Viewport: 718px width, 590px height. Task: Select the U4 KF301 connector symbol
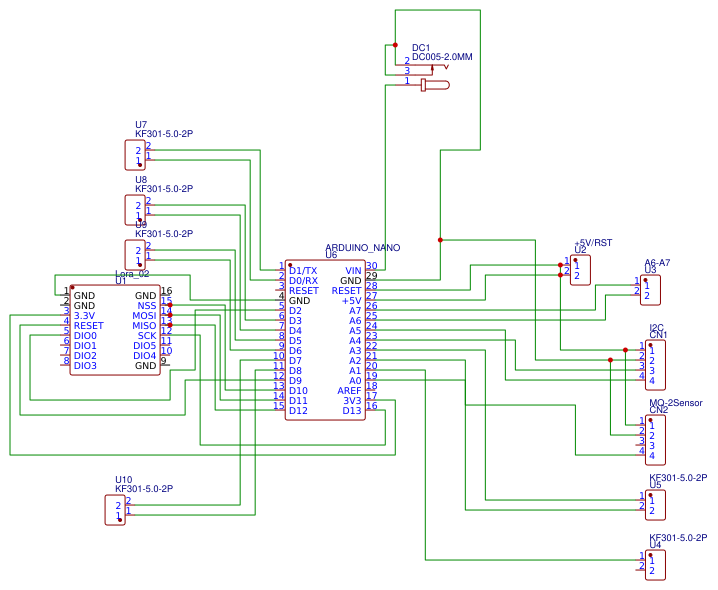655,565
